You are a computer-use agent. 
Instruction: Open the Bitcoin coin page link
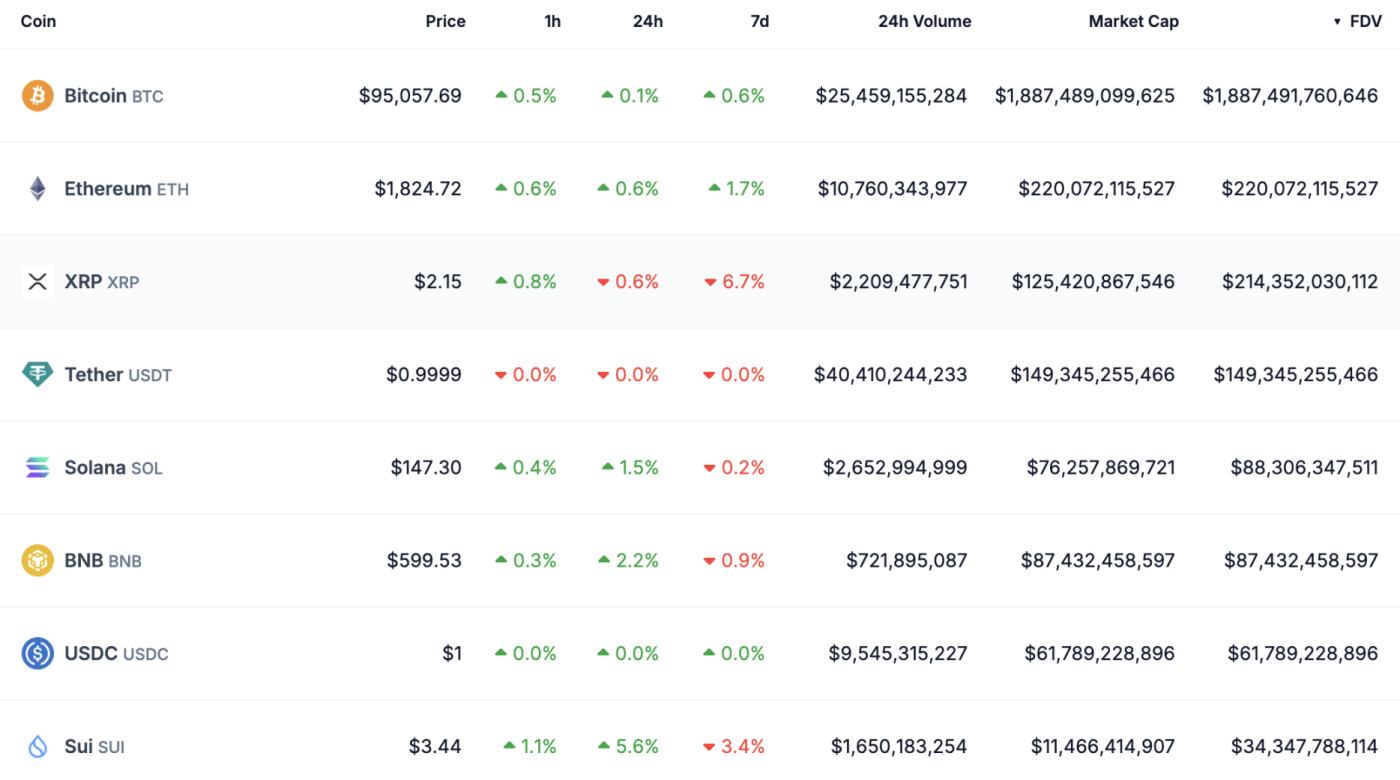pos(95,96)
